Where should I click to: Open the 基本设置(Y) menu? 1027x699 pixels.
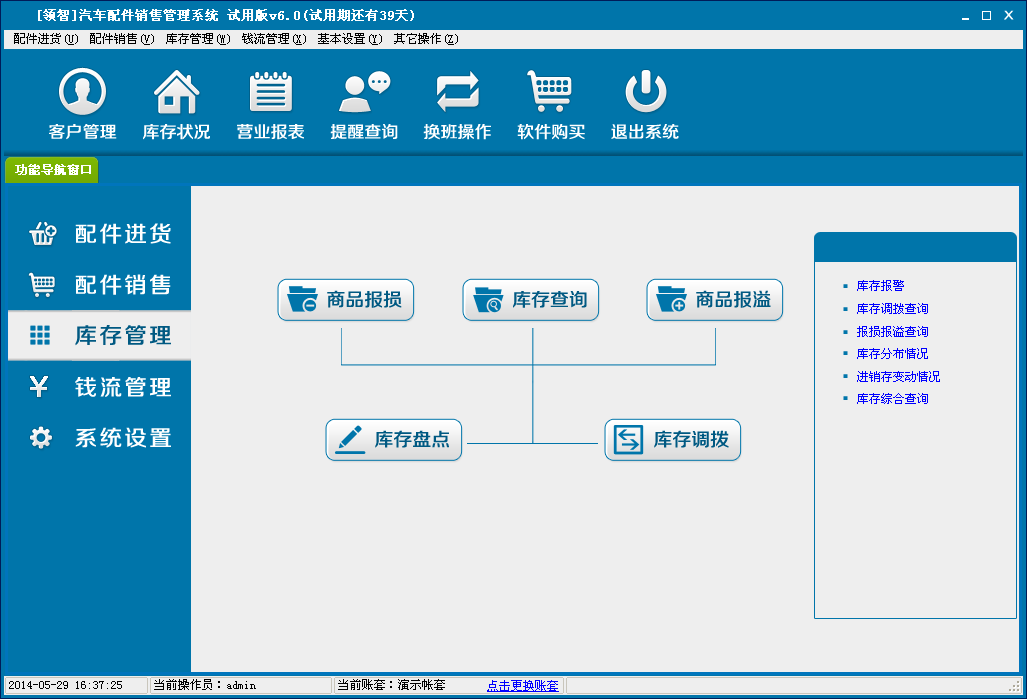[349, 39]
